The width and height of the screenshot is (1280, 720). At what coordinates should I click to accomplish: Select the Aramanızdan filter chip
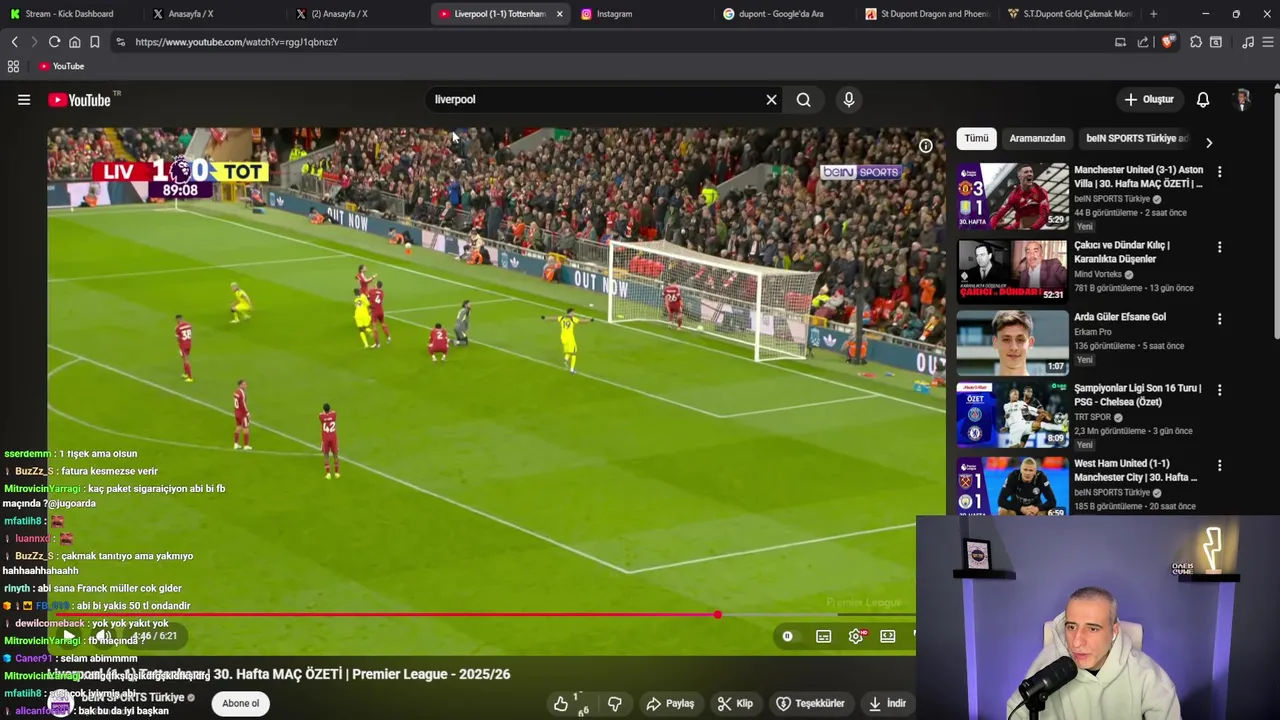[x=1037, y=139]
